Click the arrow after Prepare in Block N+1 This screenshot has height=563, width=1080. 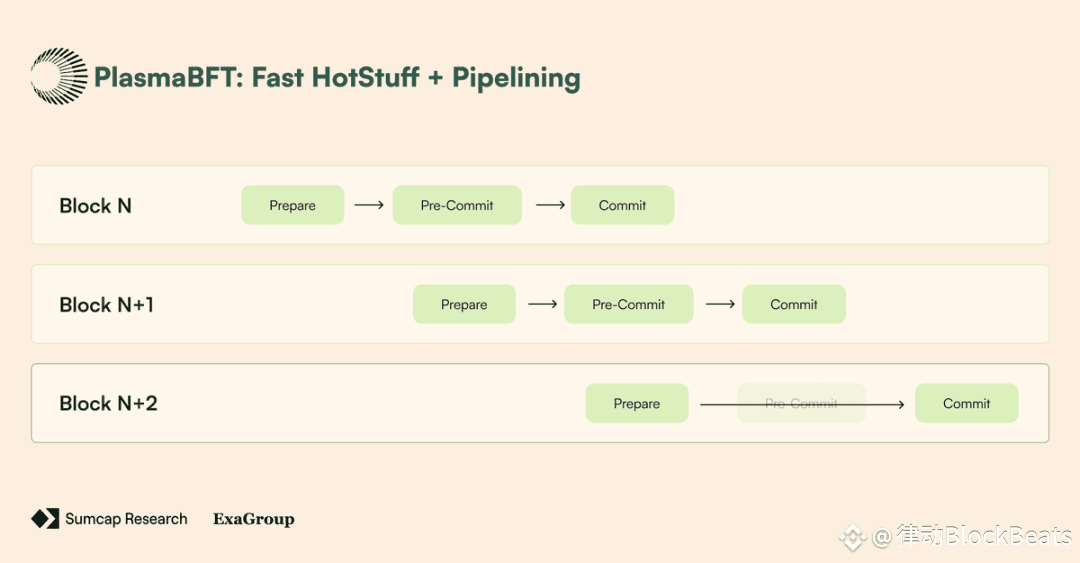[543, 304]
